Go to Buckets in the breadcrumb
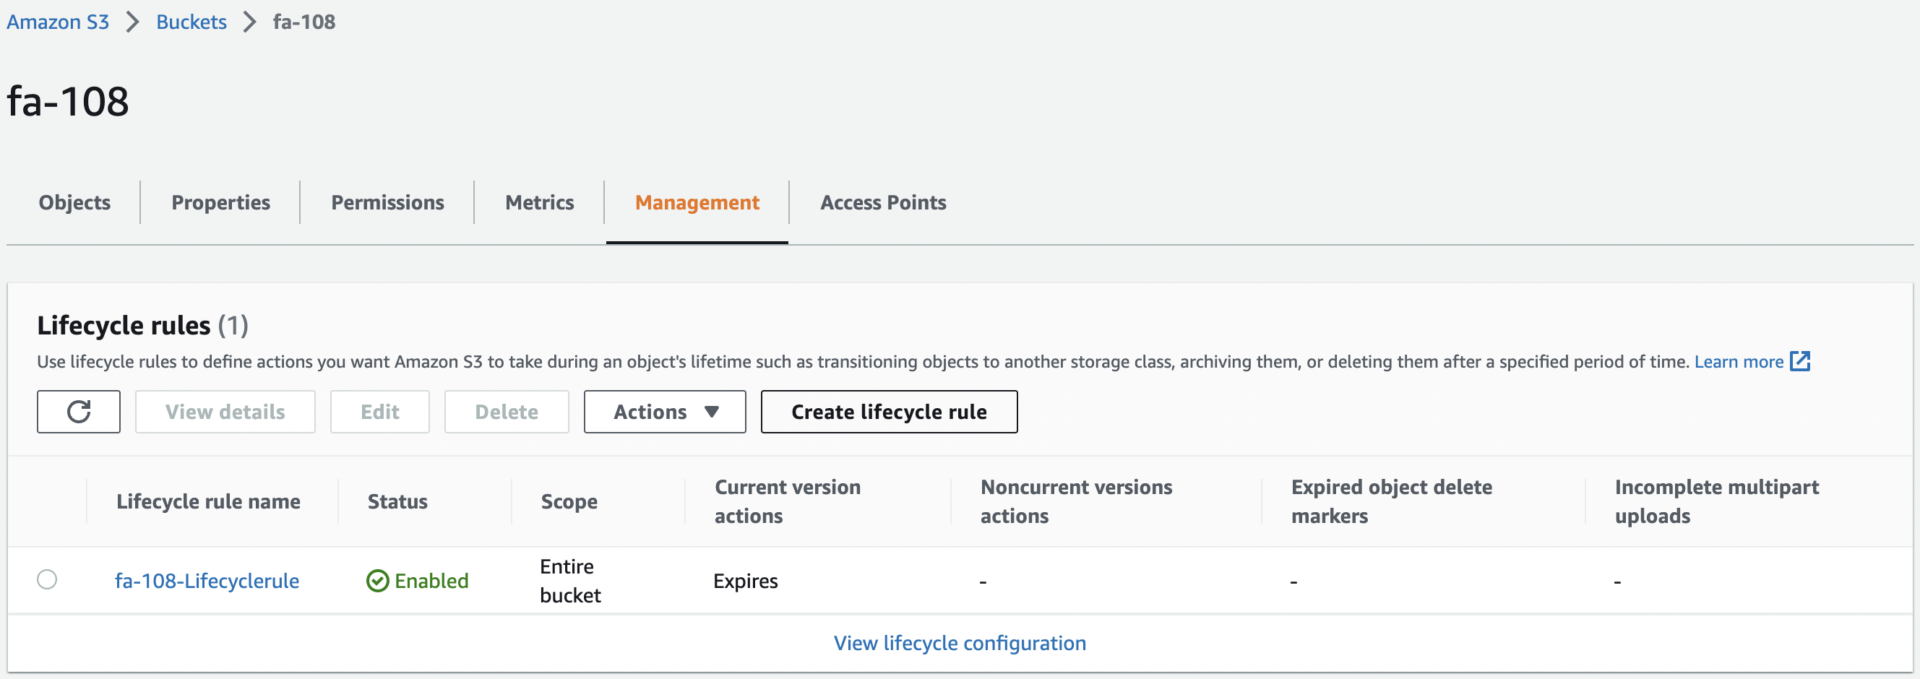Image resolution: width=1920 pixels, height=679 pixels. (x=191, y=22)
